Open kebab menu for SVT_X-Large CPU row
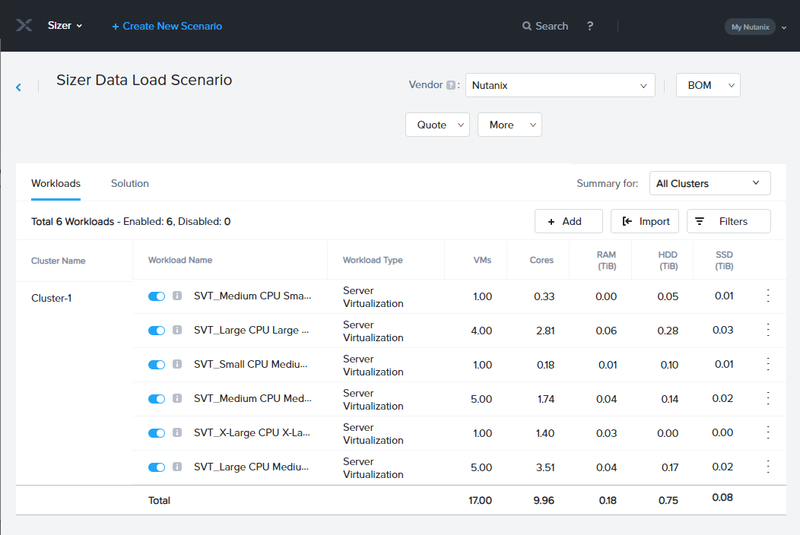 click(768, 432)
